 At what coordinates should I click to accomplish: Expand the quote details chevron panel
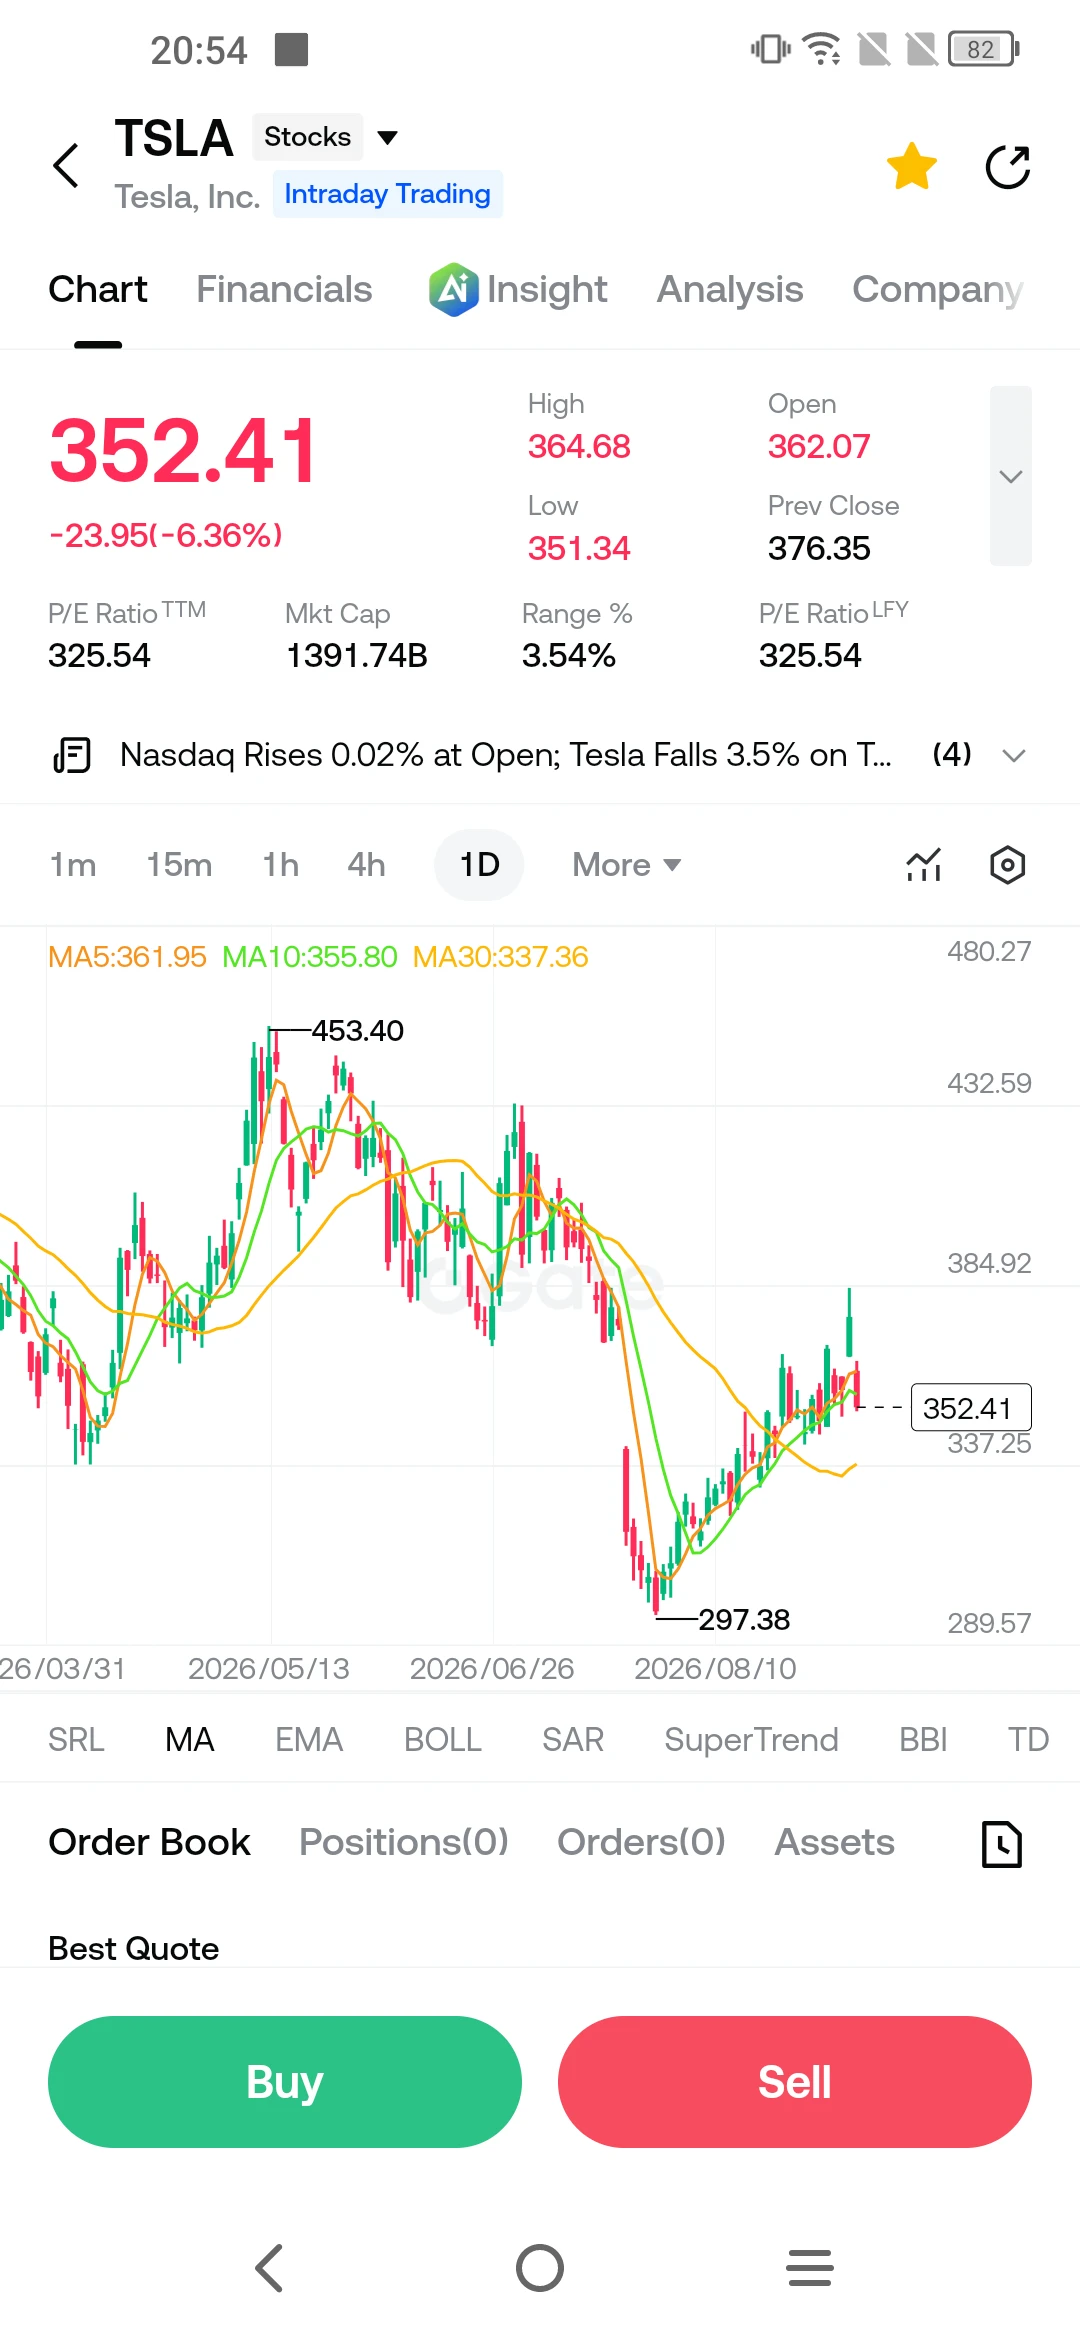pos(1010,476)
